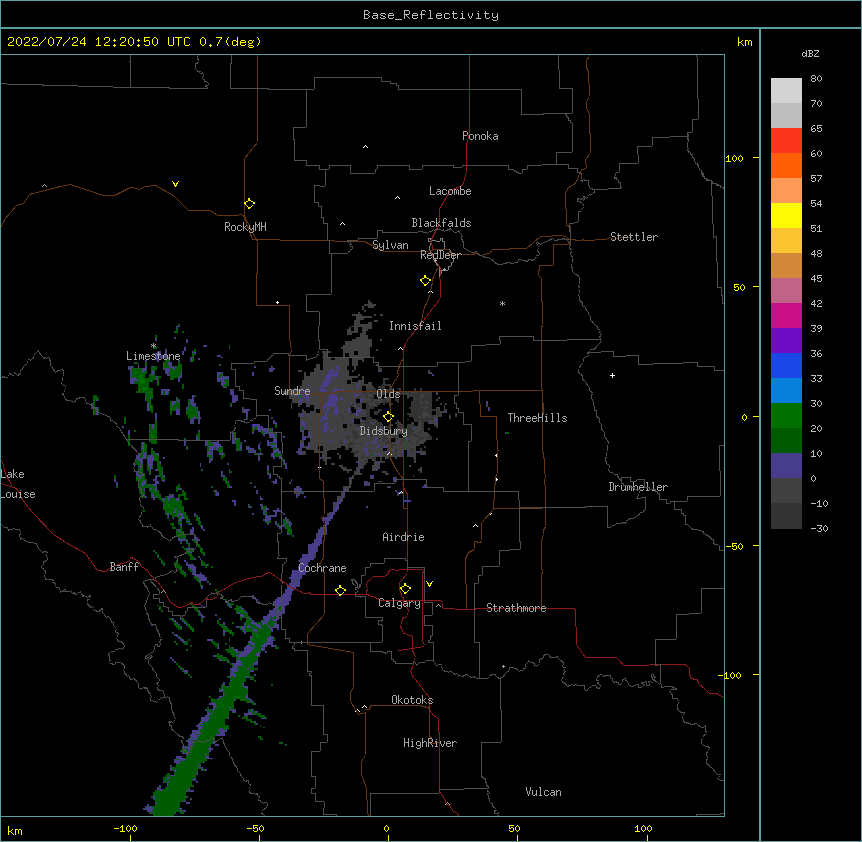The width and height of the screenshot is (862, 842).
Task: Click the white asterisk marker above Limestone
Action: point(153,346)
